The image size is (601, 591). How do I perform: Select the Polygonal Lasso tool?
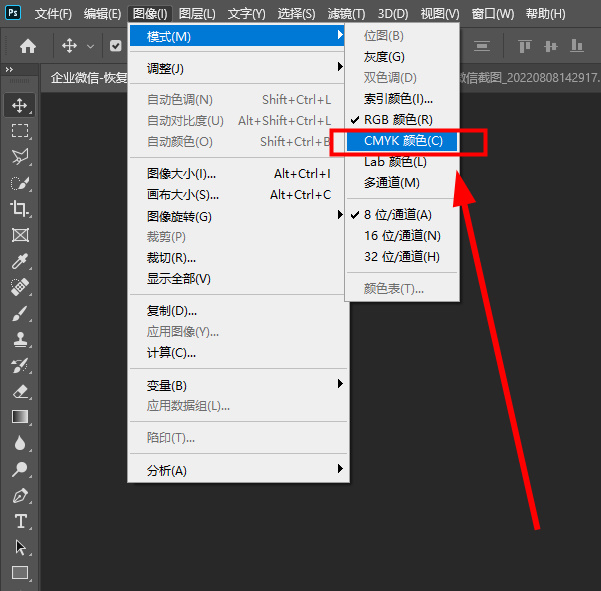(x=20, y=157)
